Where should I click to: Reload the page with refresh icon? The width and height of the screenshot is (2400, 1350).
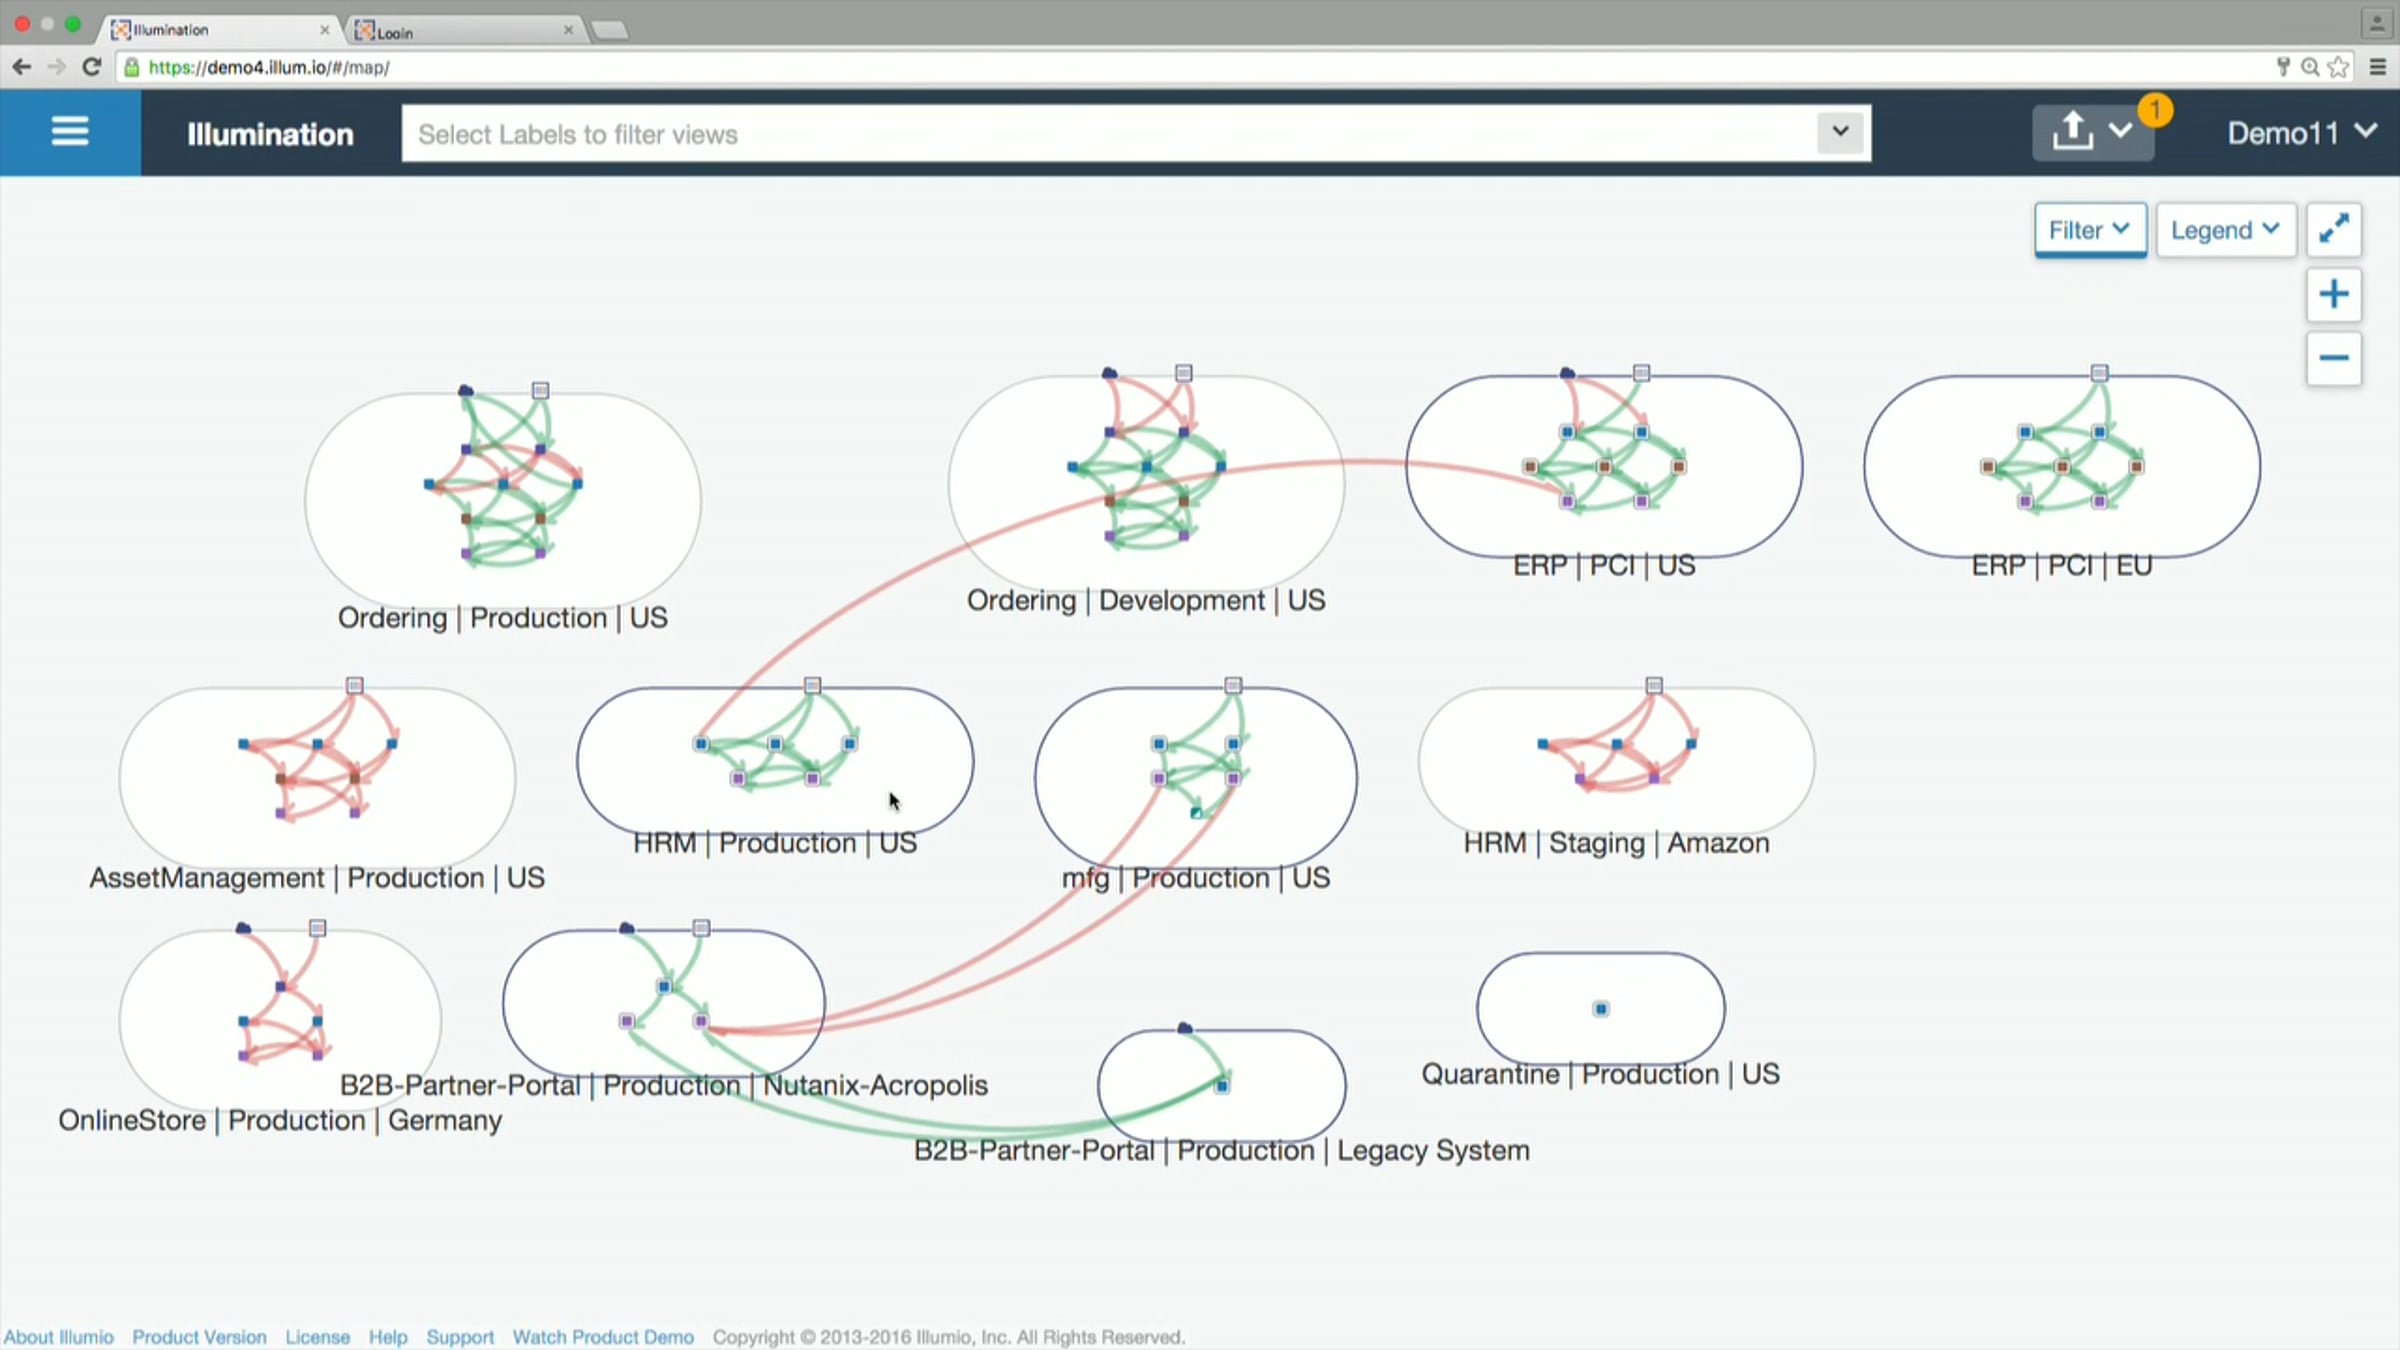tap(92, 67)
